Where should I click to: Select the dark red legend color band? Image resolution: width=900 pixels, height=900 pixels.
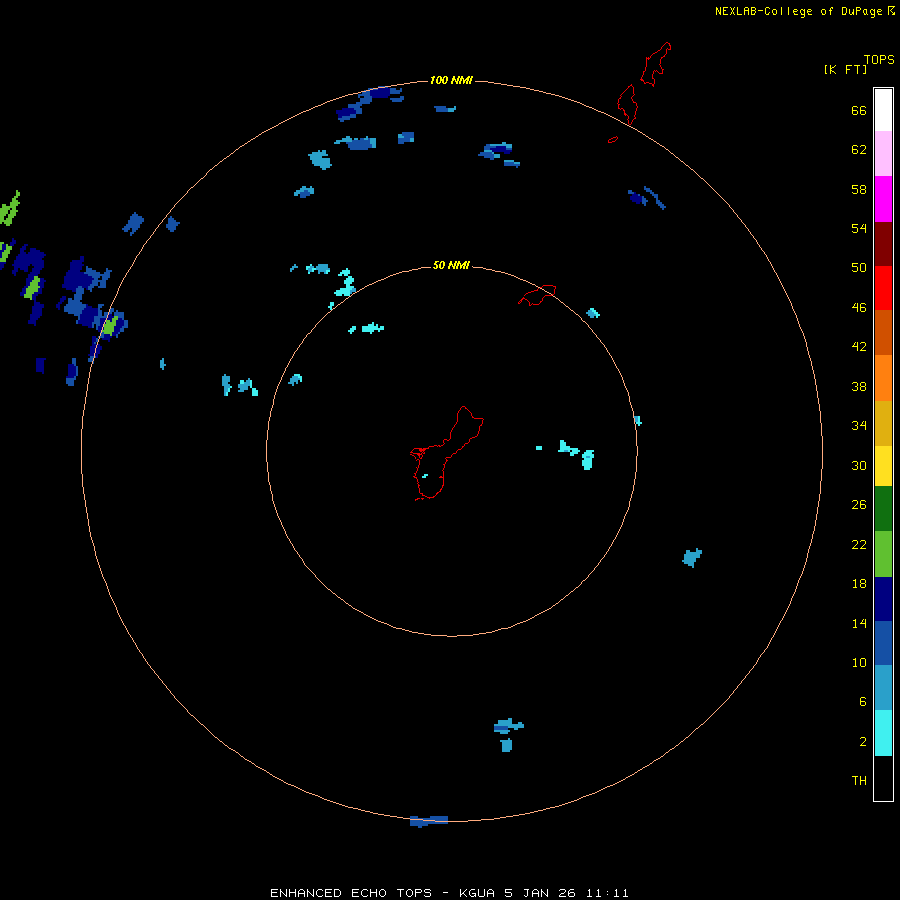883,244
